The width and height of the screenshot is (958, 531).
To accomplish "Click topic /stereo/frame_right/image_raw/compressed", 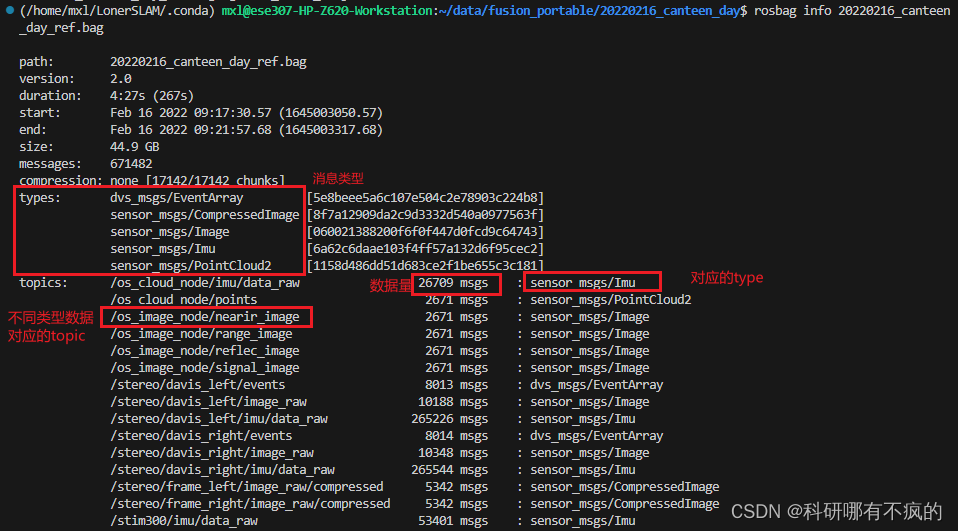I will tap(250, 504).
